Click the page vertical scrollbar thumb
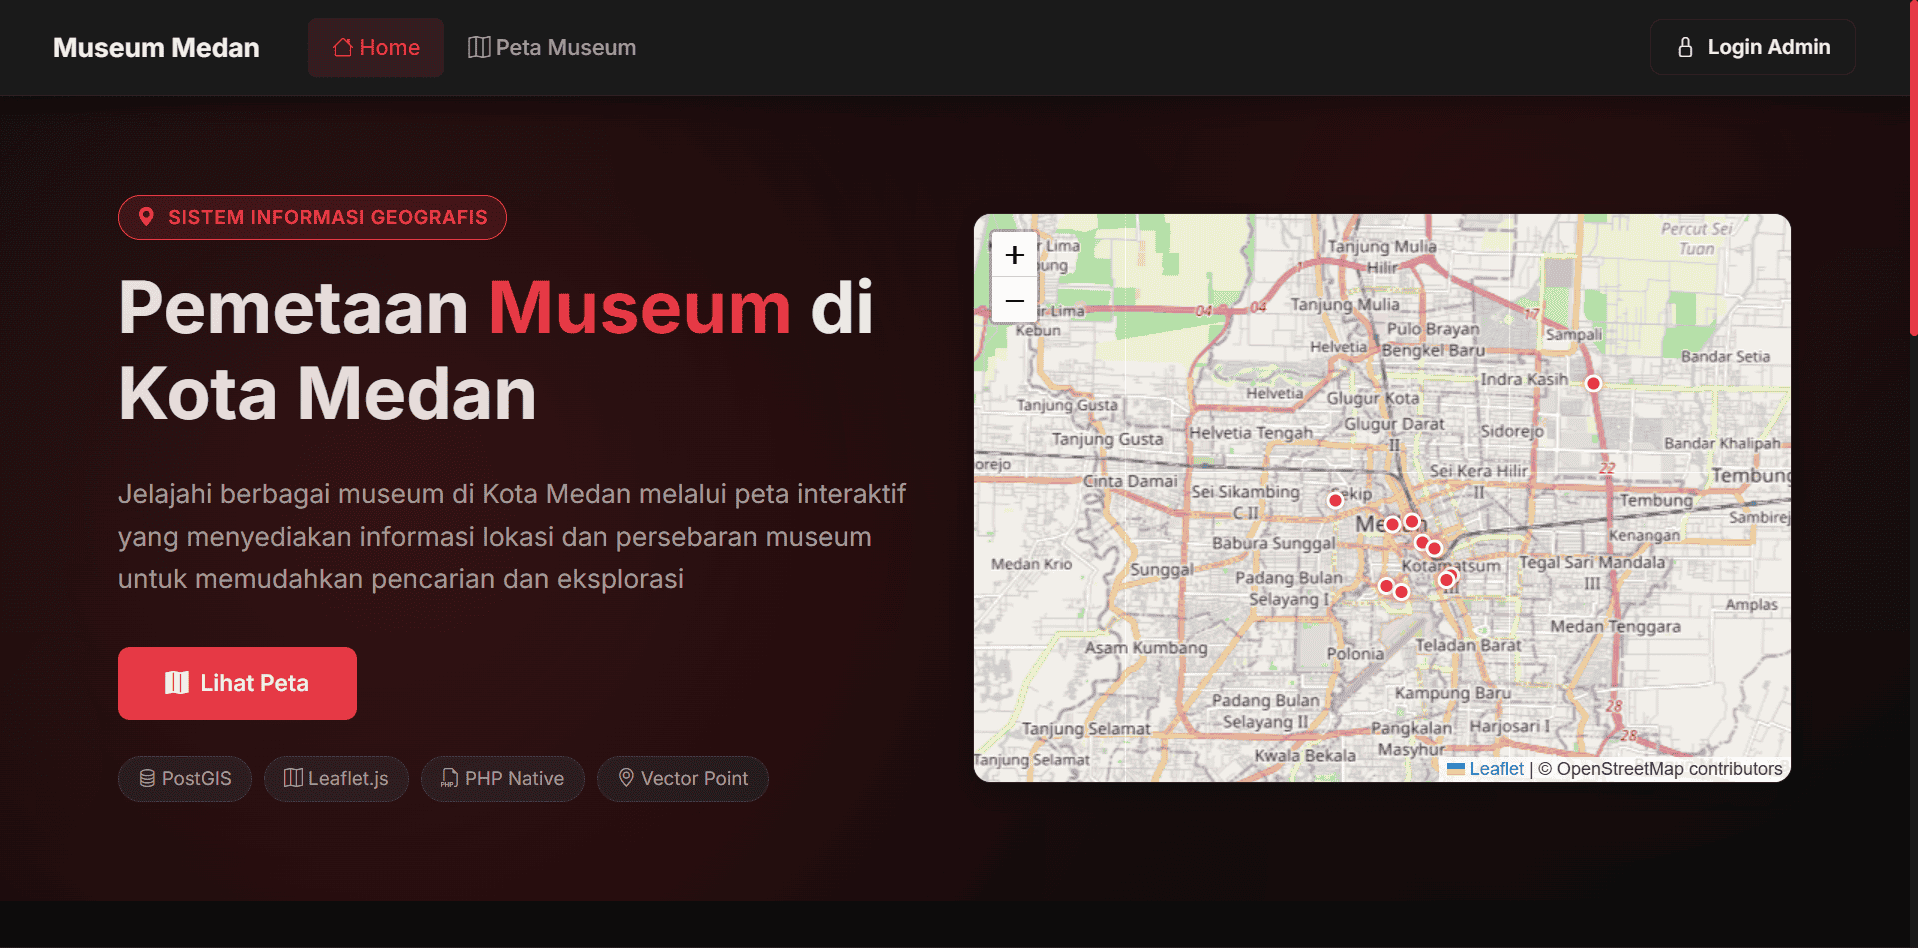The image size is (1918, 948). 1913,168
